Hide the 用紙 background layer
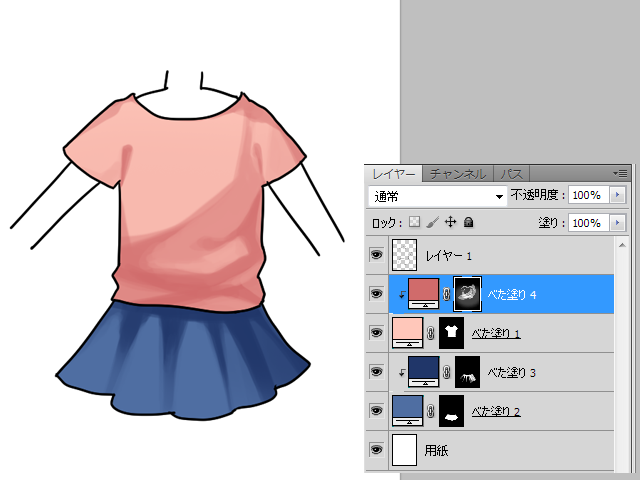Image resolution: width=640 pixels, height=480 pixels. (x=376, y=450)
